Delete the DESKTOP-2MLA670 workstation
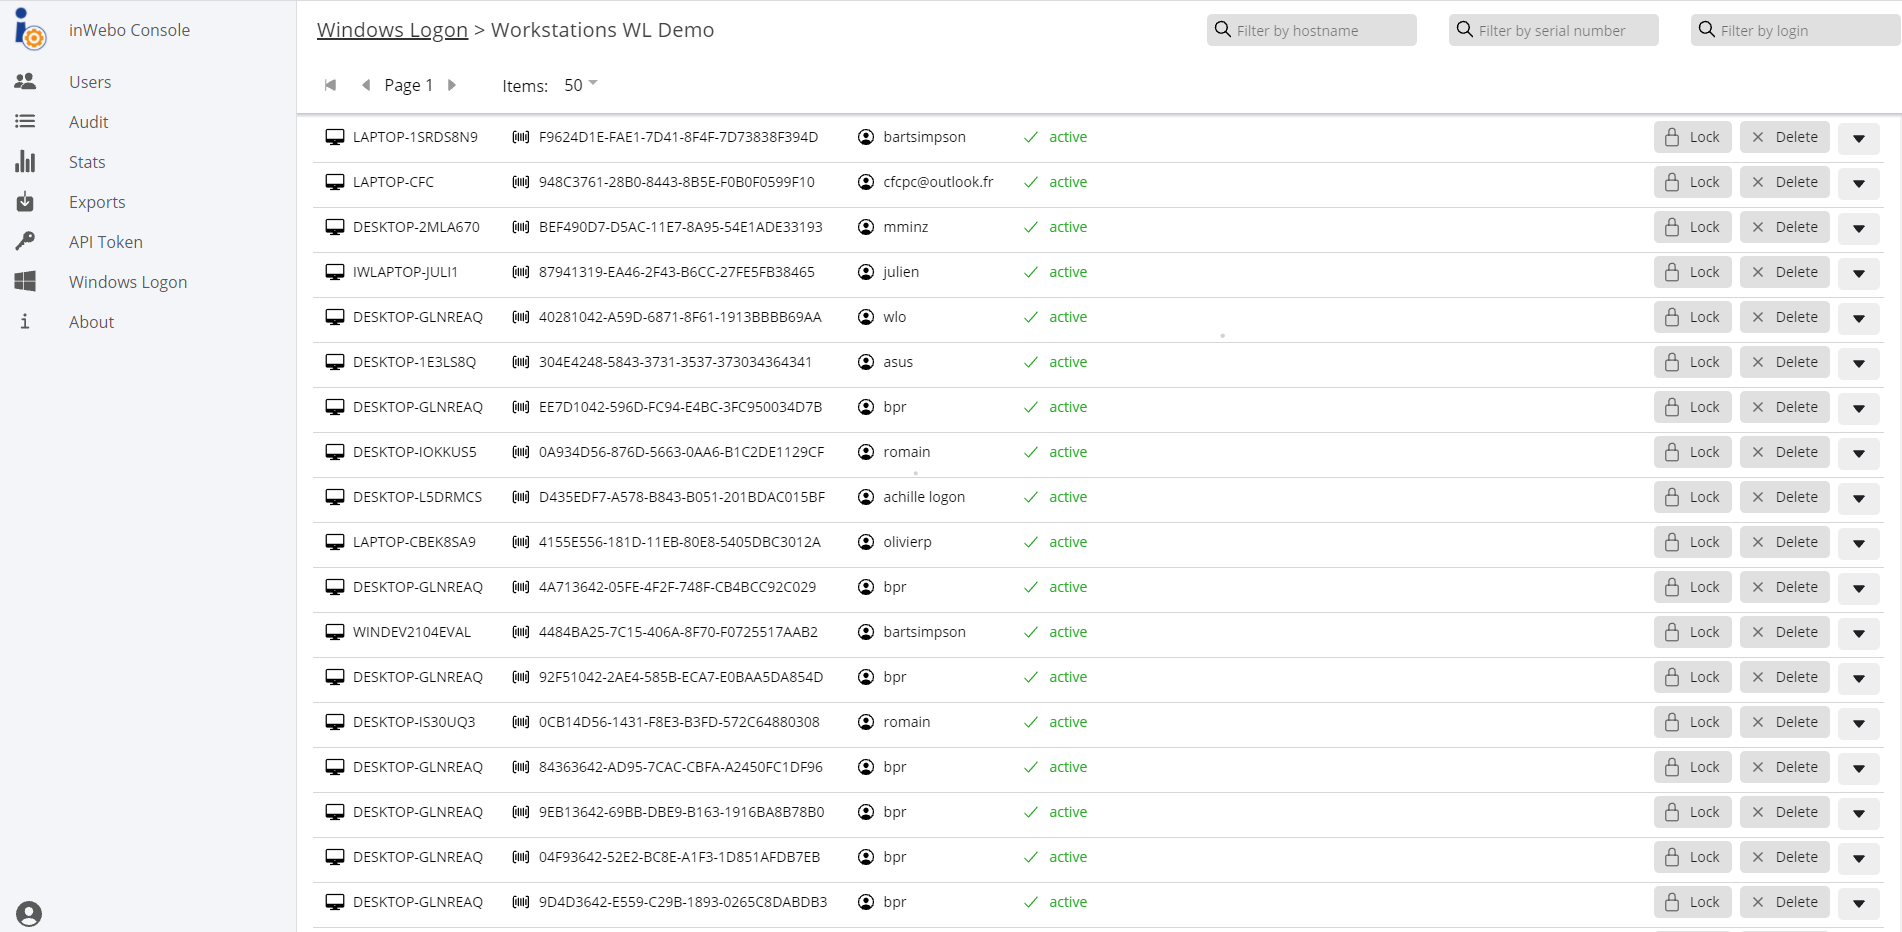Viewport: 1902px width, 932px height. pyautogui.click(x=1784, y=227)
